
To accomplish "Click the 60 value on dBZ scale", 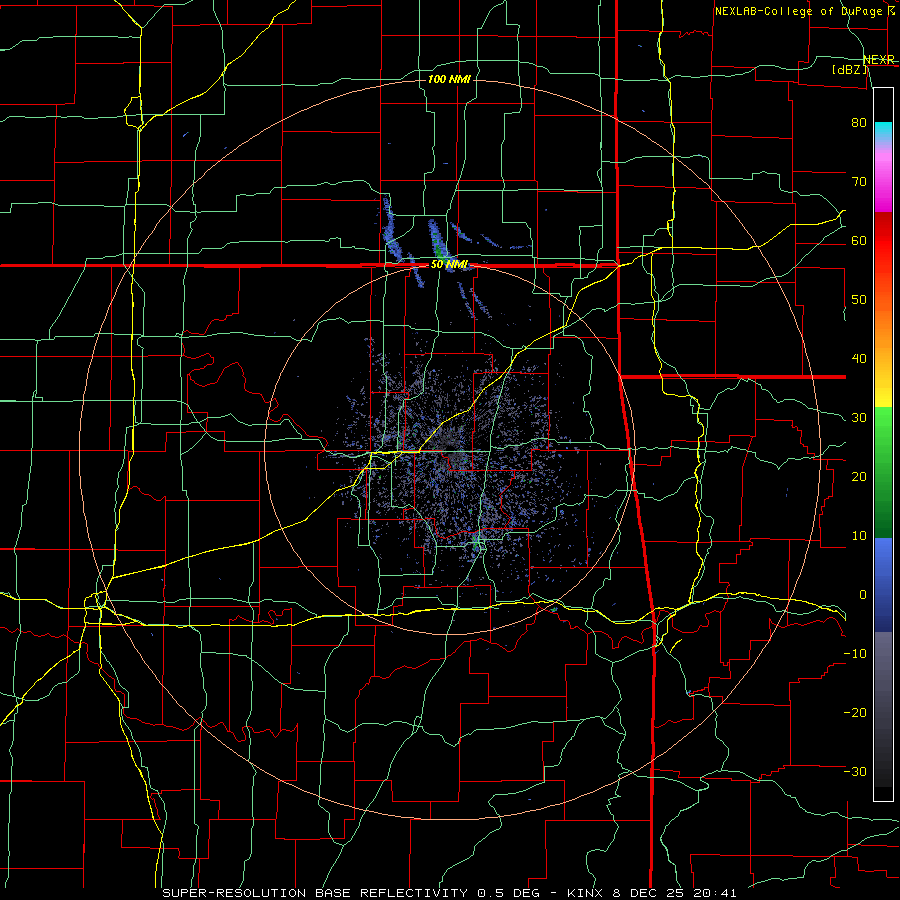I will coord(859,240).
